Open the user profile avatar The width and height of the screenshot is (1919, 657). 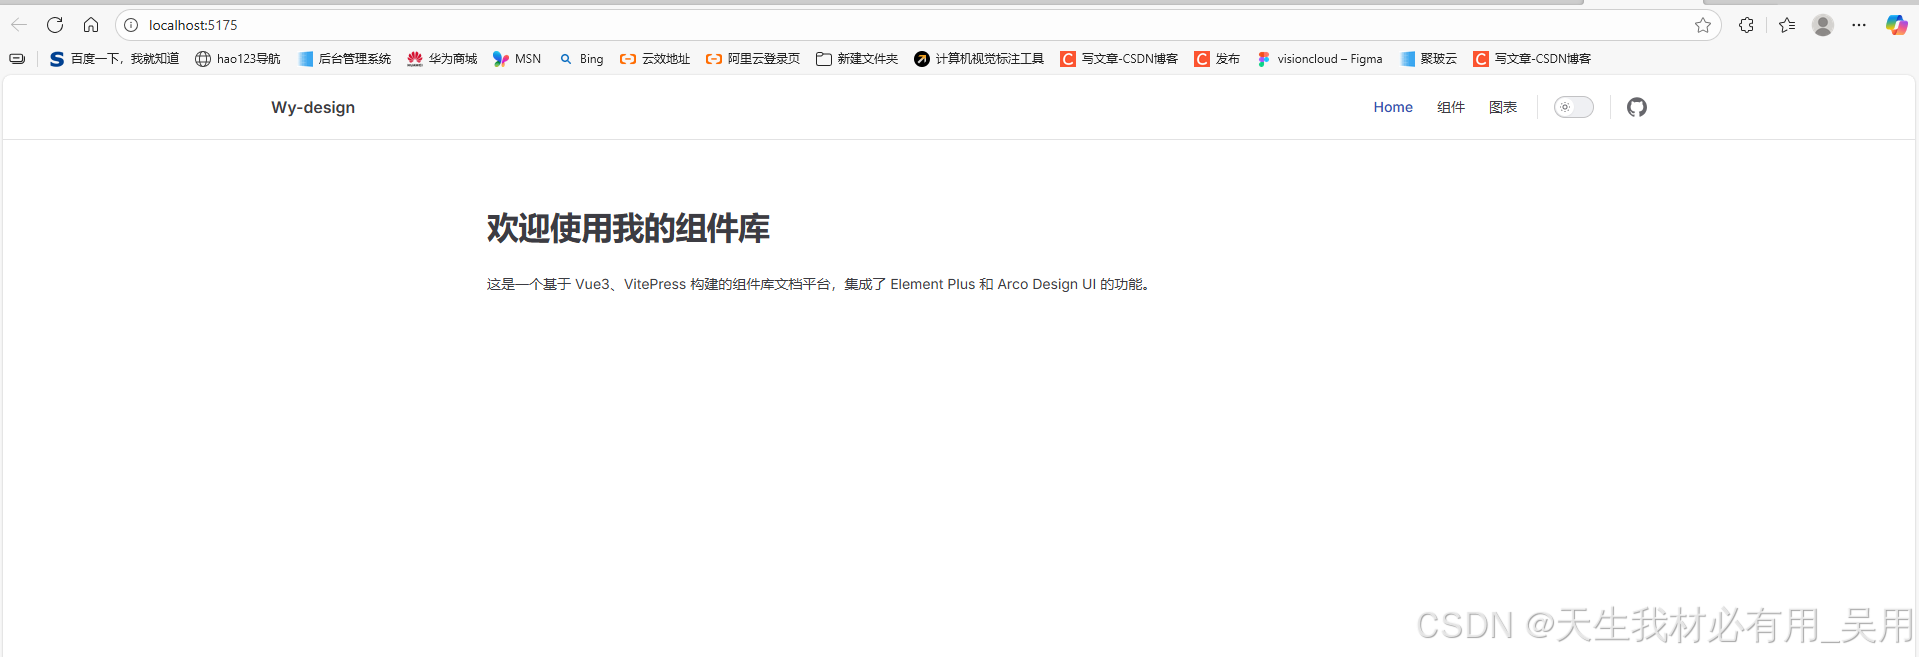click(x=1823, y=25)
